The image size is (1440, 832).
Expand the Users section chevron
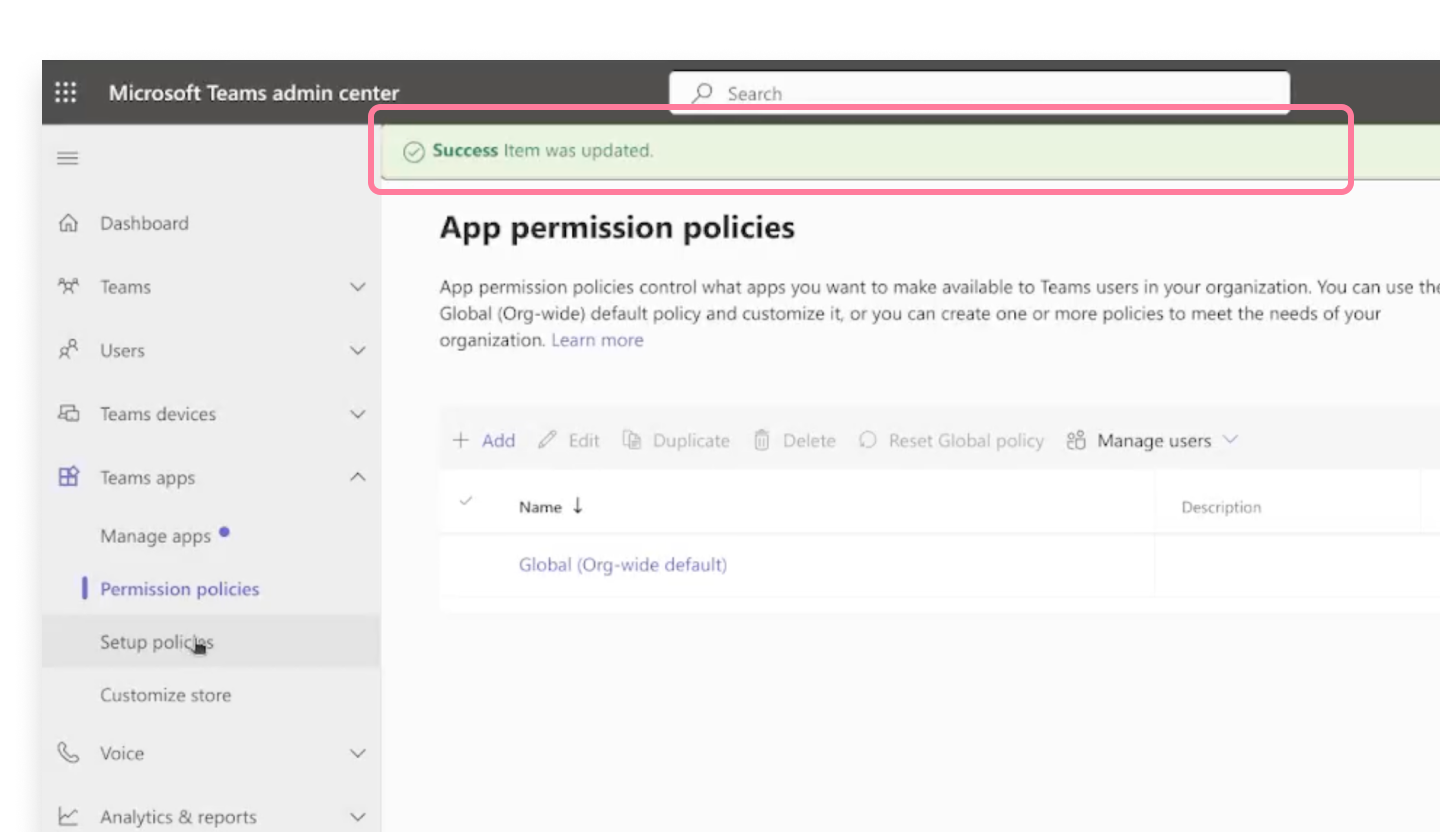(357, 350)
